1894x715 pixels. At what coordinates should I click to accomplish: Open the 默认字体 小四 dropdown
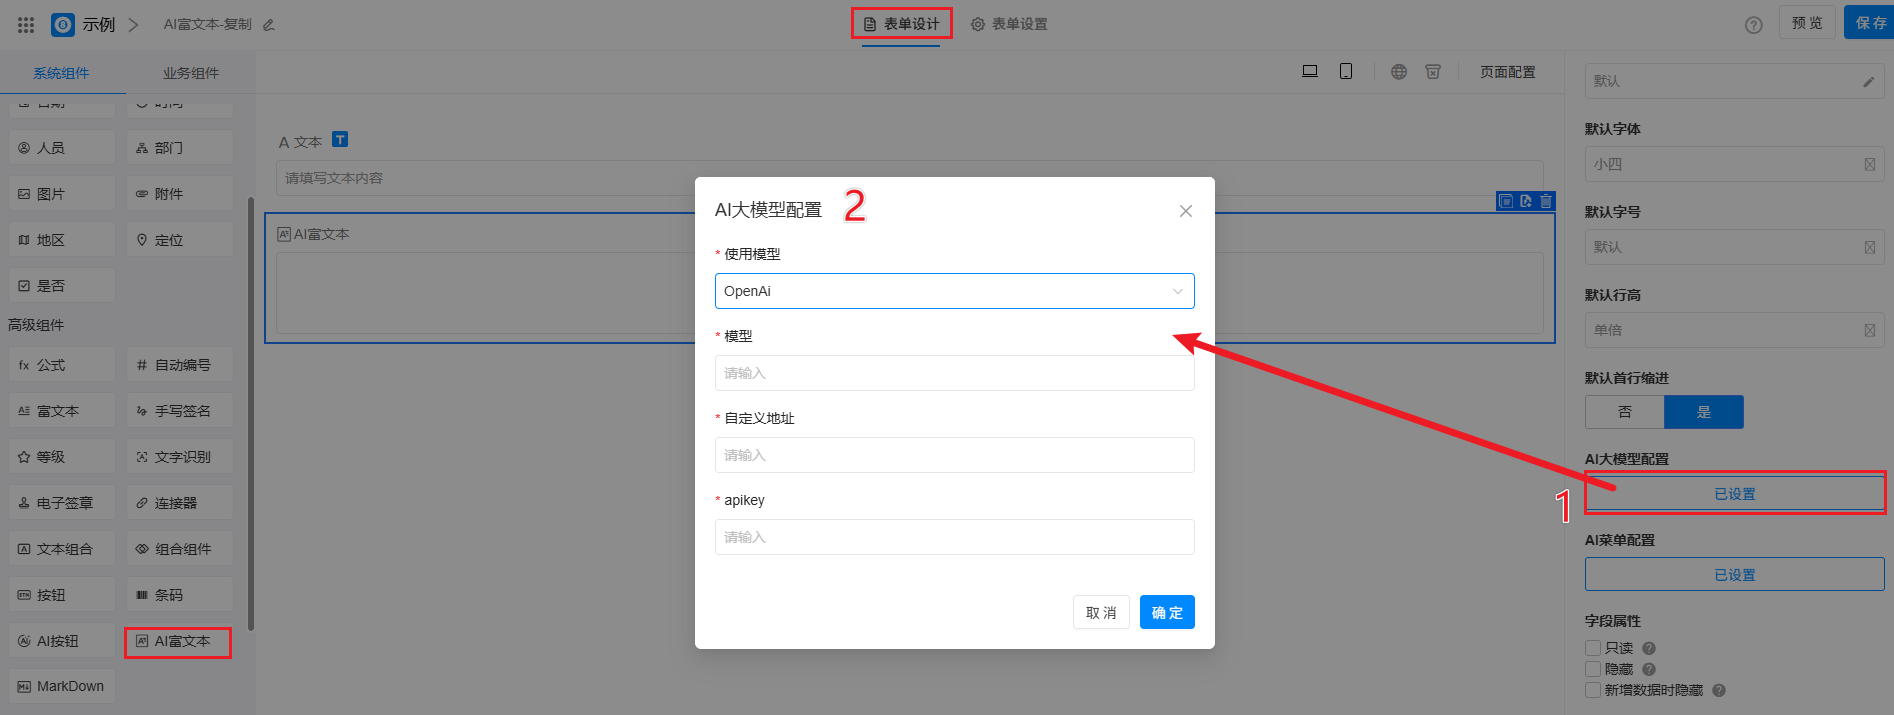tap(1733, 164)
